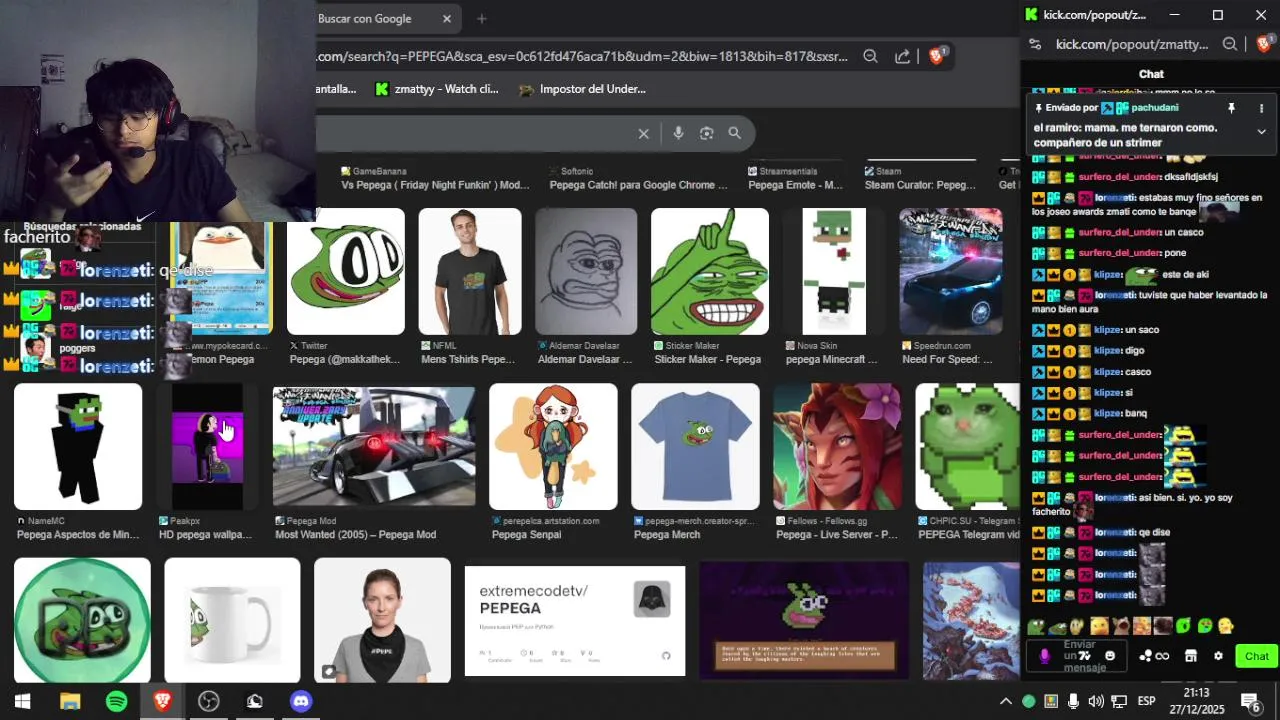This screenshot has width=1280, height=720.
Task: Click the chat message input field
Action: [1079, 656]
